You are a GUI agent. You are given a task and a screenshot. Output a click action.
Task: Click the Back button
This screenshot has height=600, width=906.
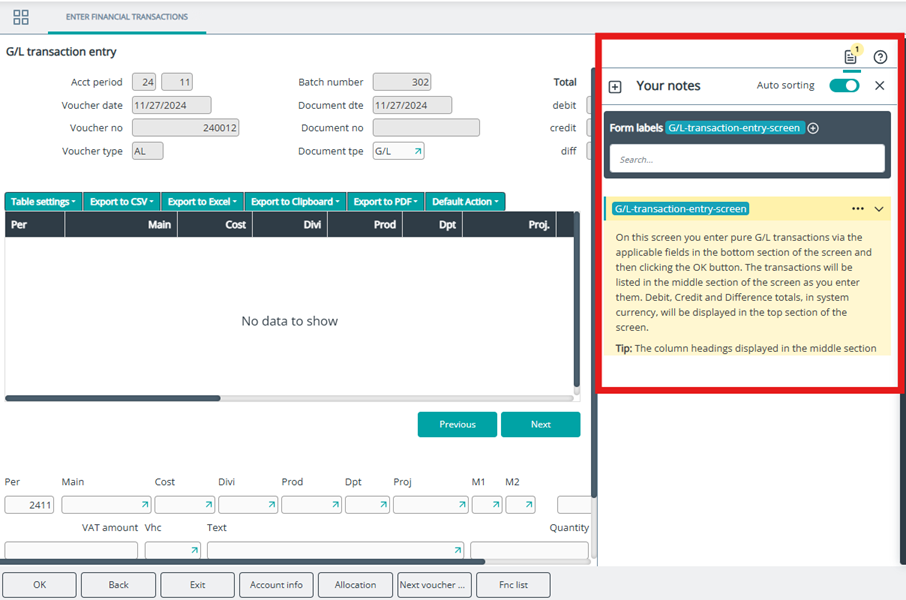(x=118, y=585)
